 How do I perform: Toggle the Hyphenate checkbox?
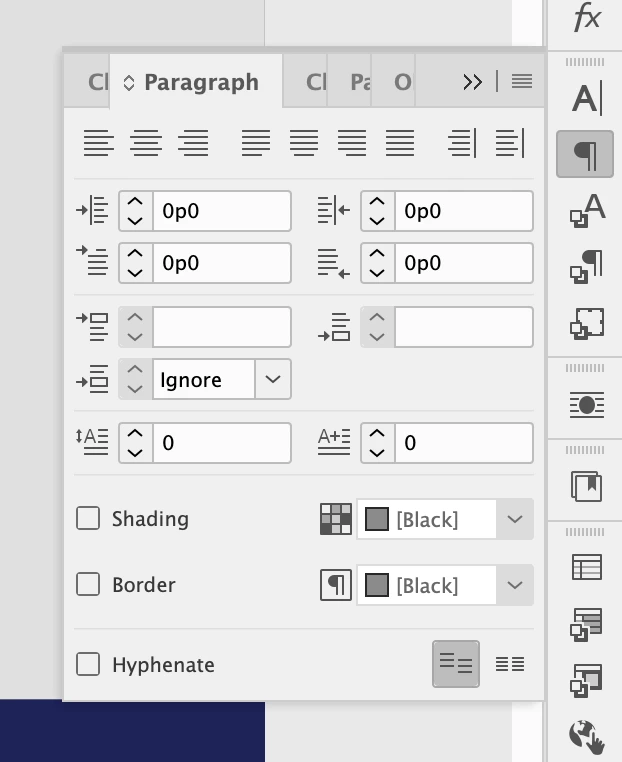[89, 665]
